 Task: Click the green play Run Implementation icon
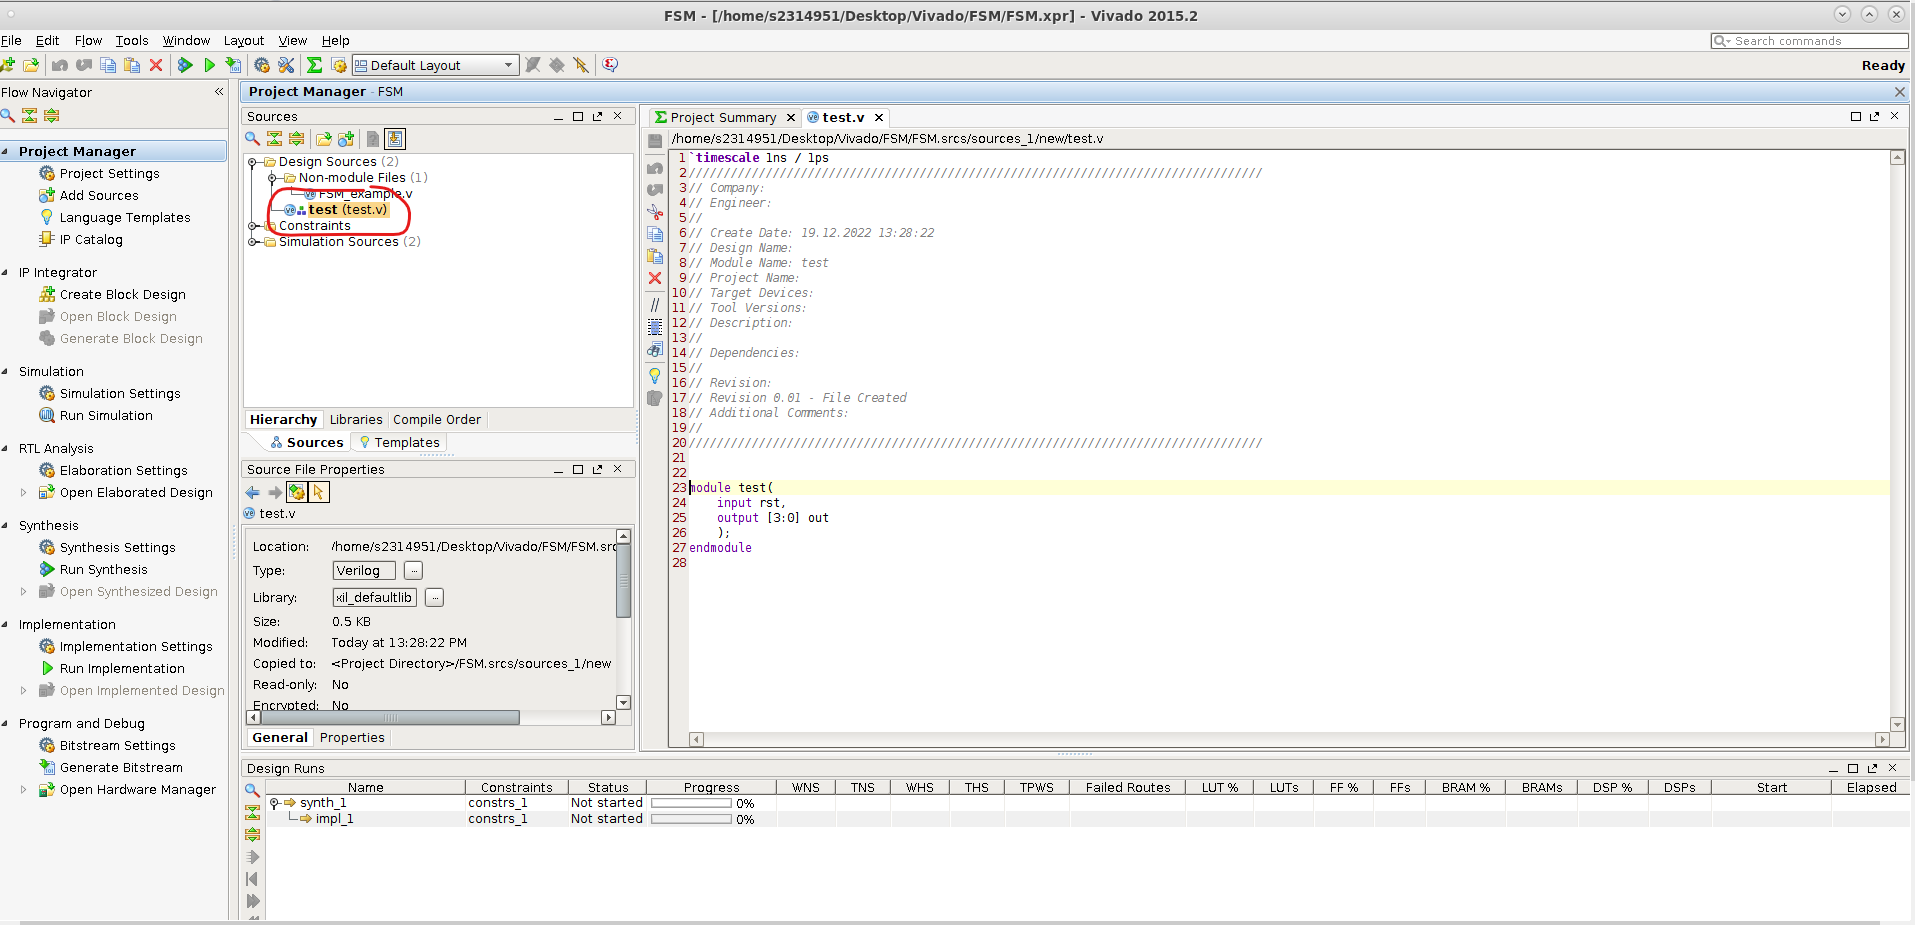(209, 65)
